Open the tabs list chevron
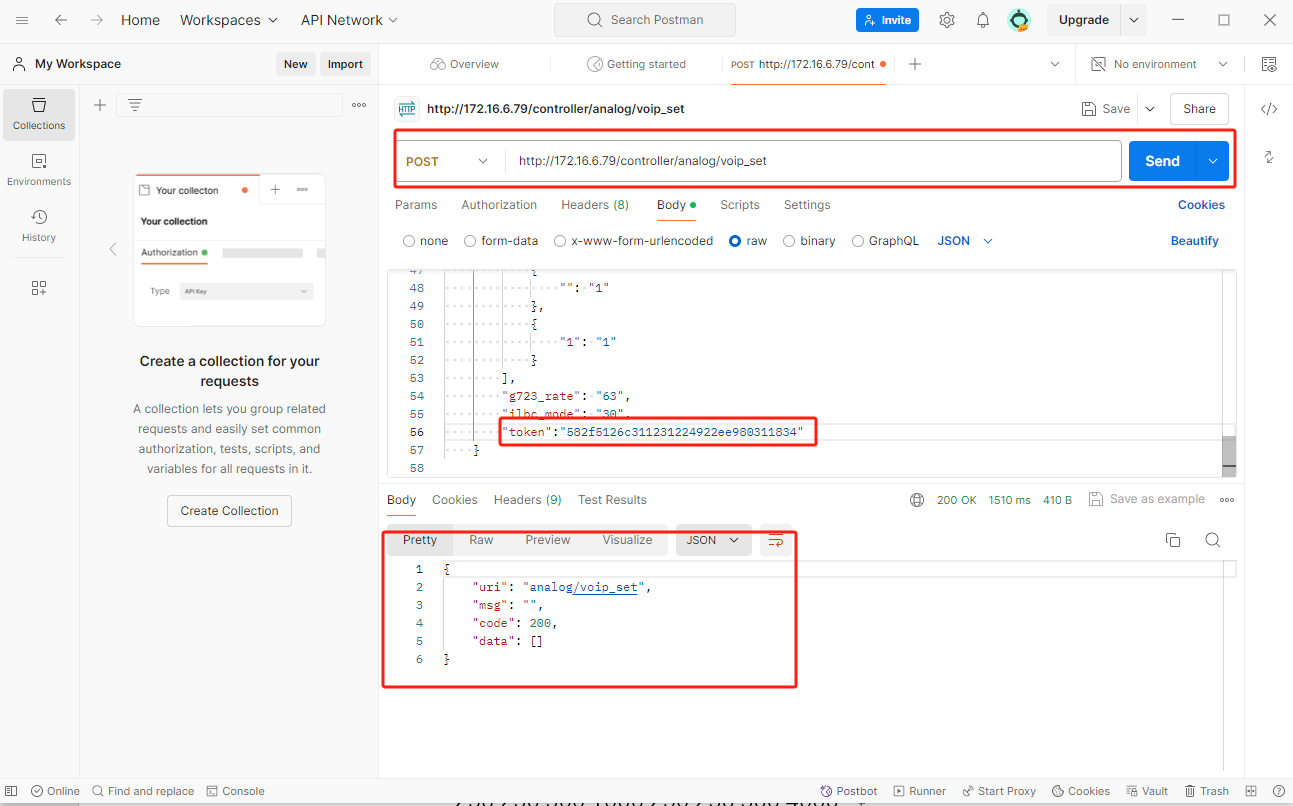 [1055, 64]
